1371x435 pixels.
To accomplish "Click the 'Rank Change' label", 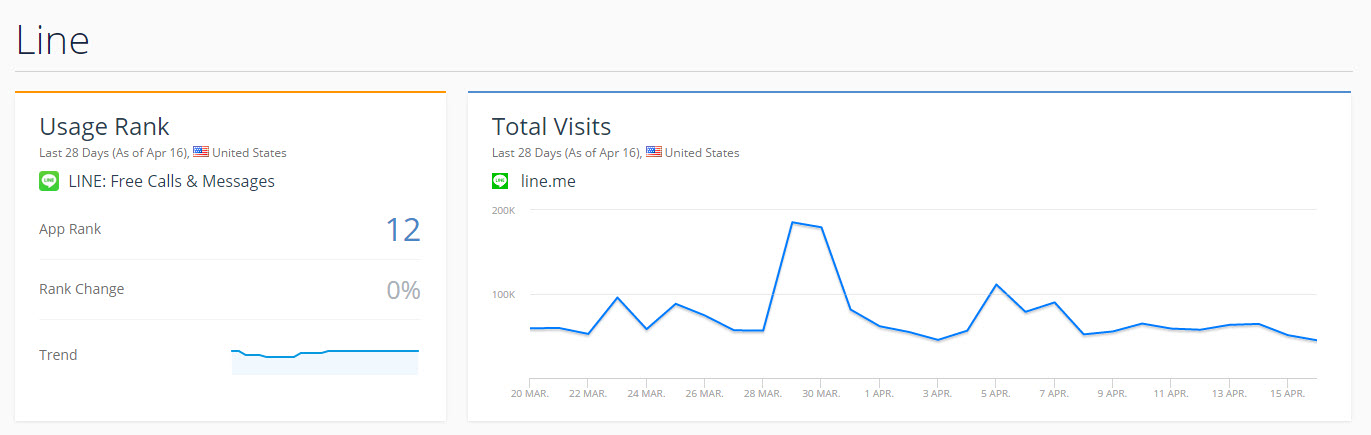I will coord(82,289).
